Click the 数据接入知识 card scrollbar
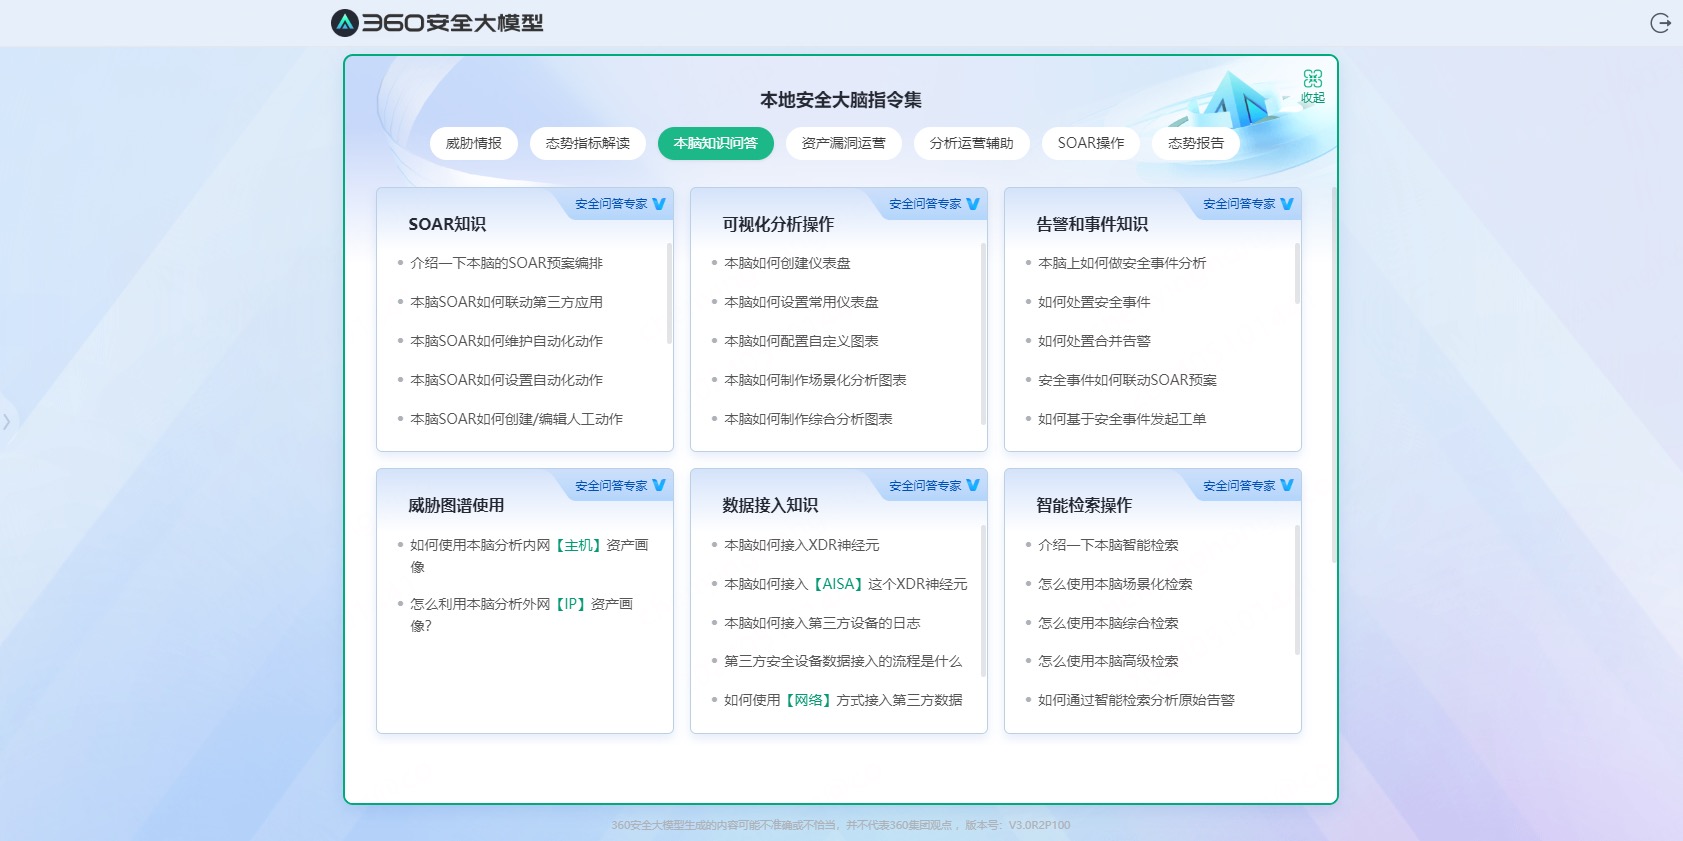This screenshot has width=1683, height=841. point(983,600)
